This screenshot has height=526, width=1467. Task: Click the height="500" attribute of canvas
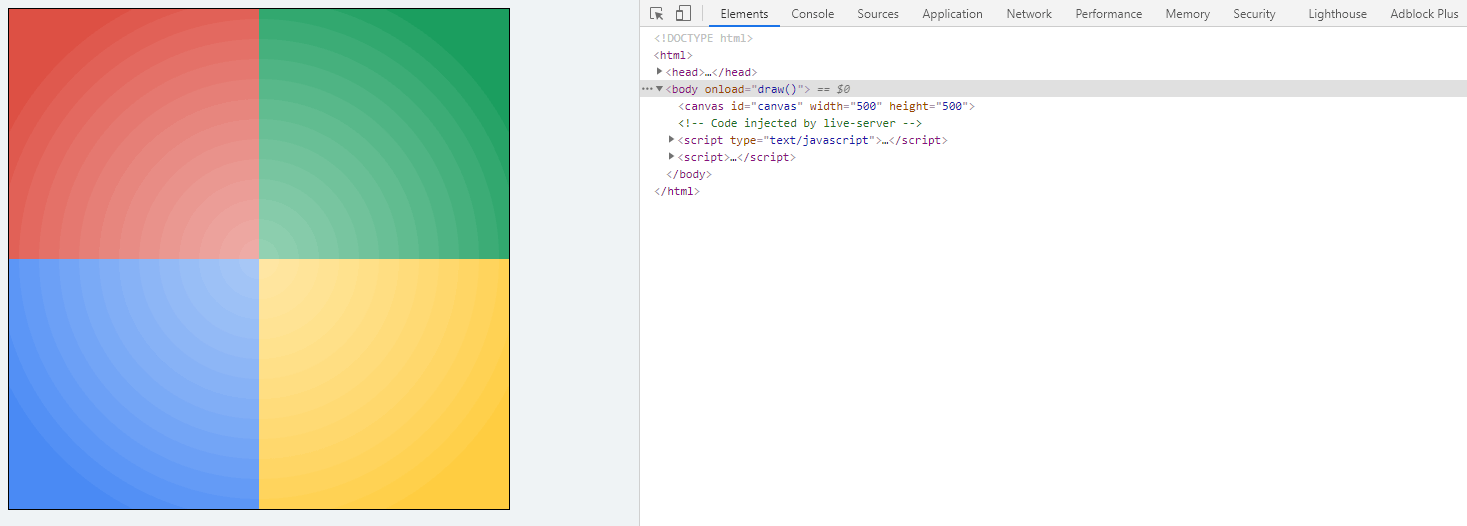pos(928,106)
